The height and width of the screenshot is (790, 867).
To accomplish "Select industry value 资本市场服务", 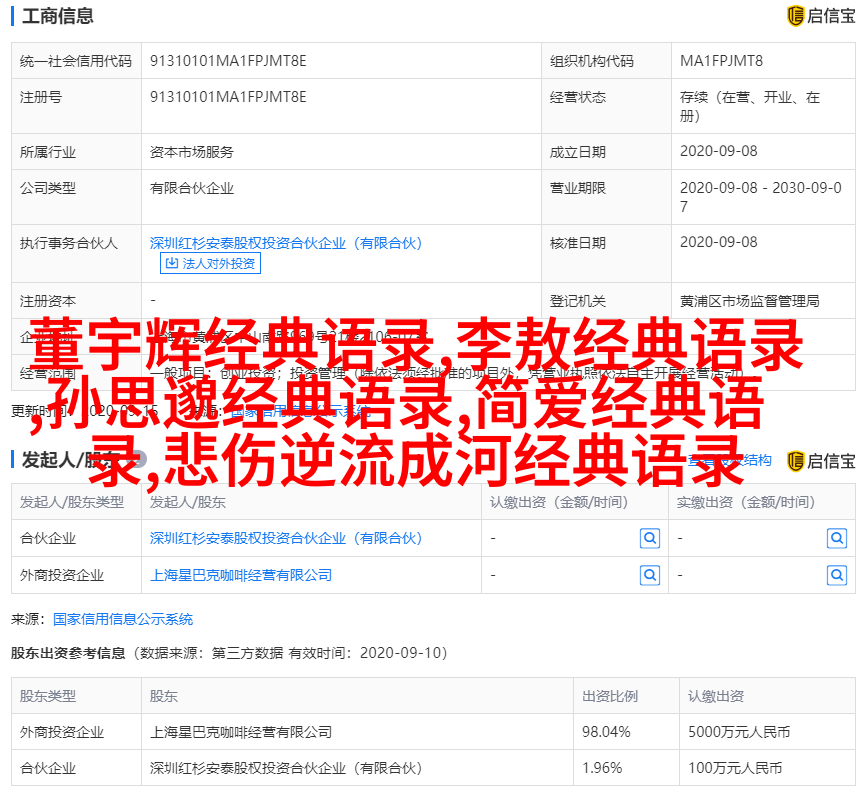I will tap(192, 152).
